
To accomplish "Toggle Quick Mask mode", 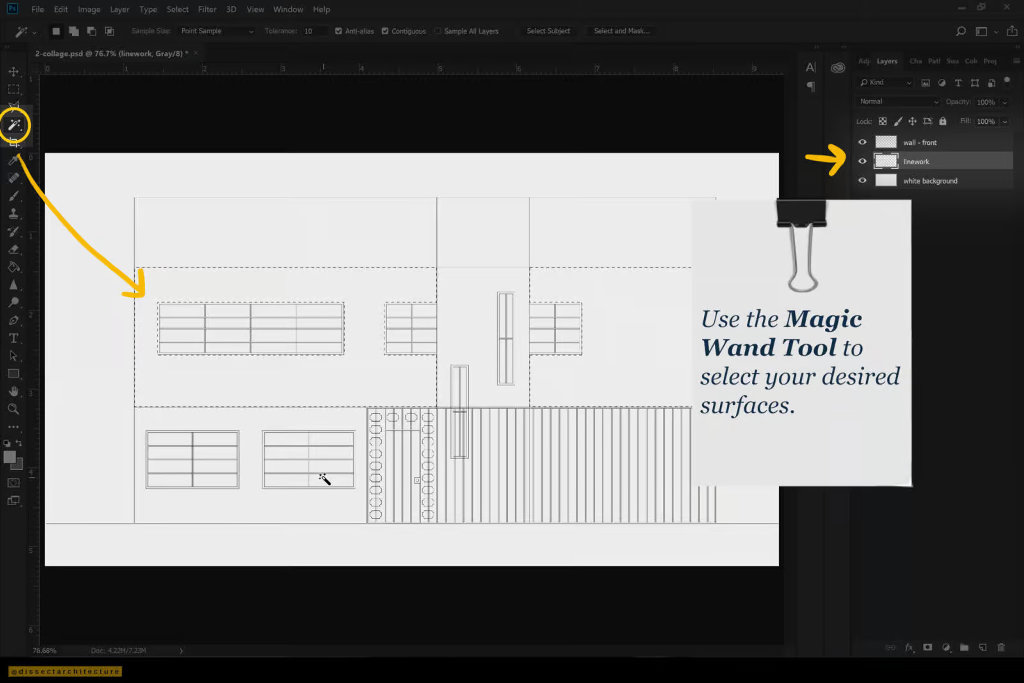I will tap(13, 483).
